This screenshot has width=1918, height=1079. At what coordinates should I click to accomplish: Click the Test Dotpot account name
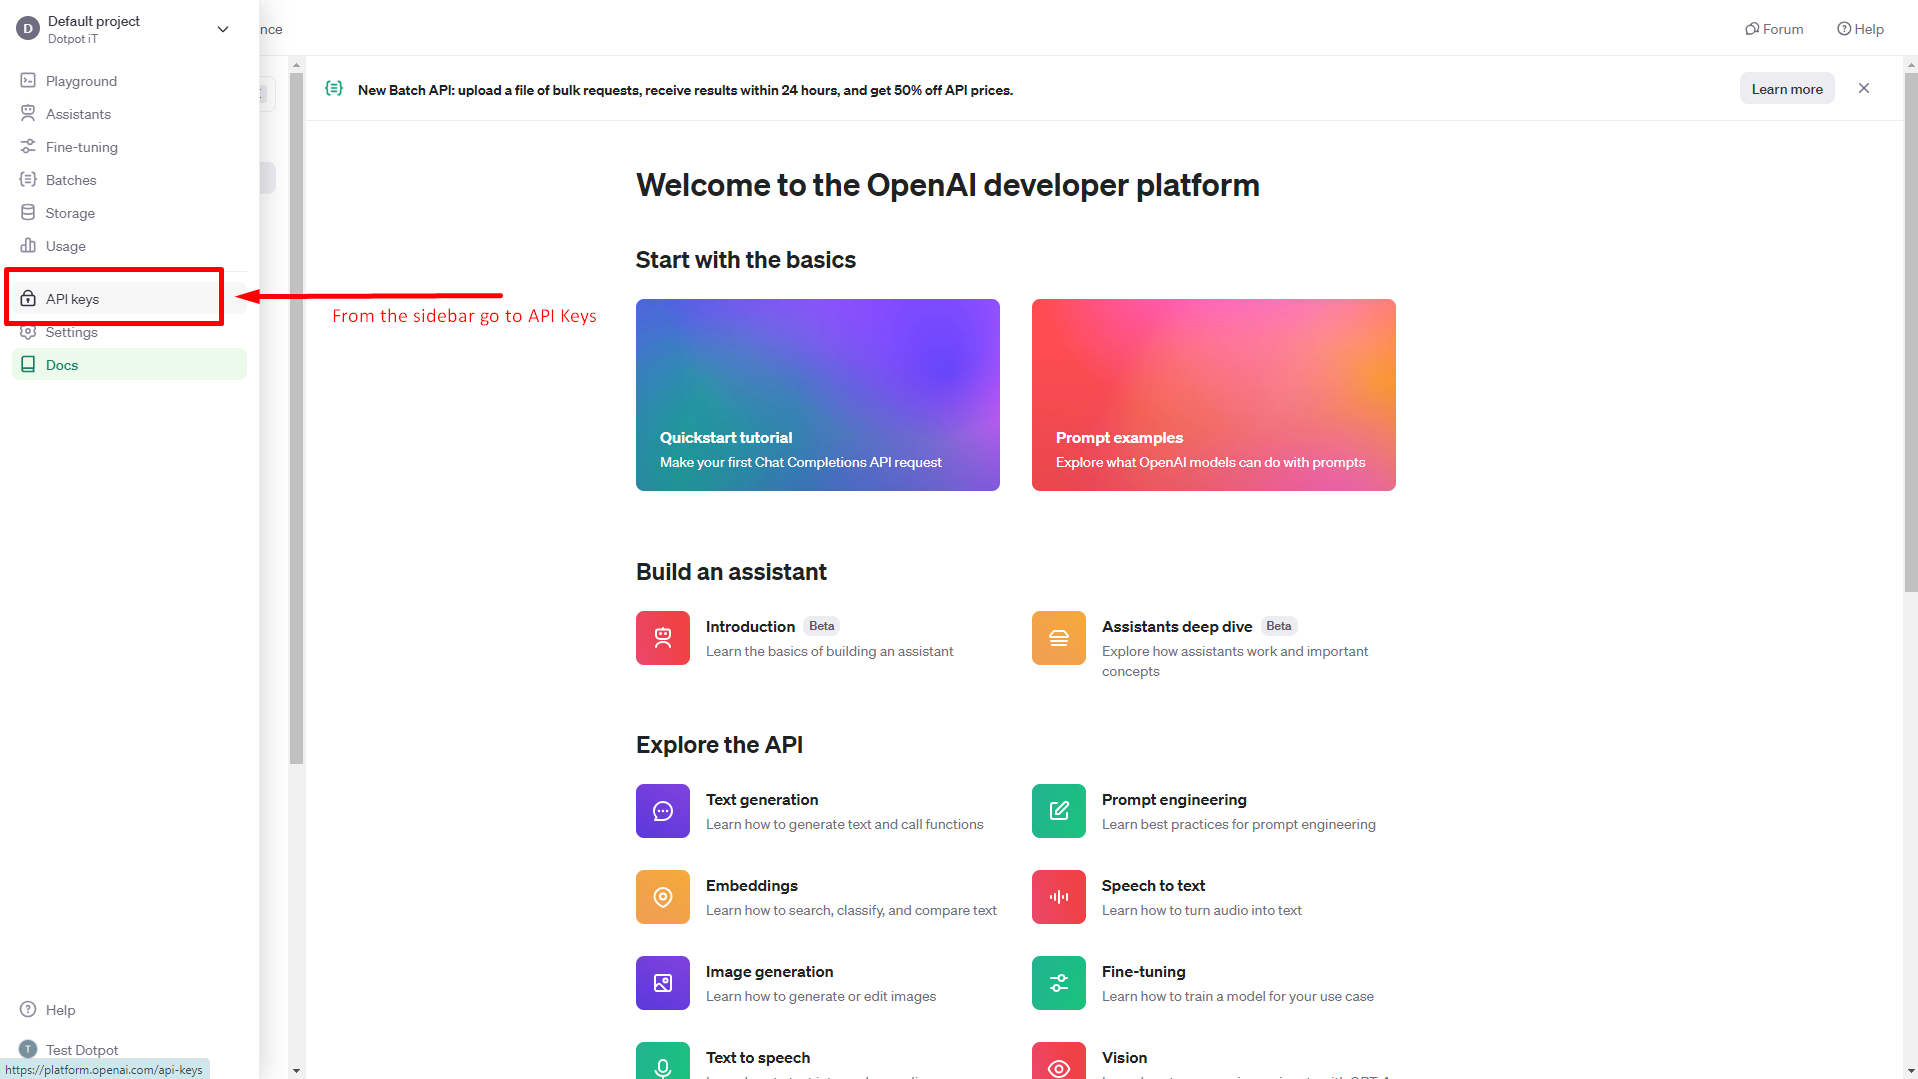tap(82, 1049)
